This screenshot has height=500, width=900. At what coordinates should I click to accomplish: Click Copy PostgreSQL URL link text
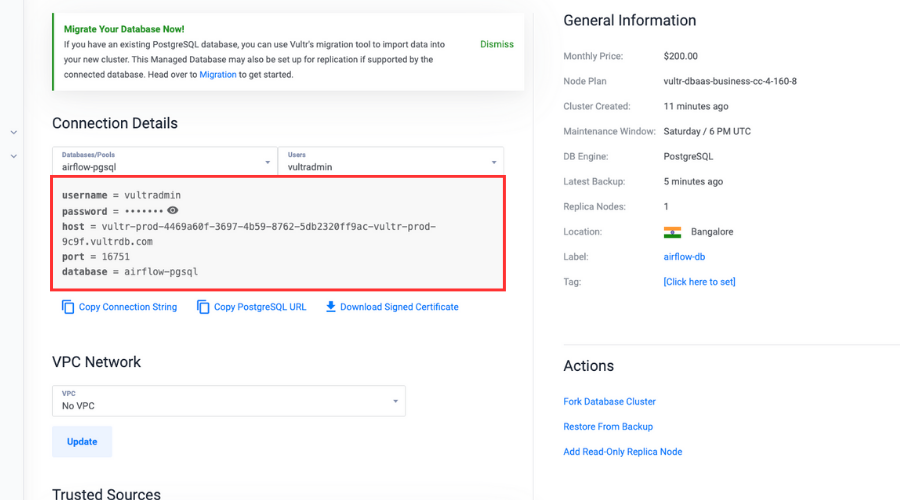(x=260, y=307)
